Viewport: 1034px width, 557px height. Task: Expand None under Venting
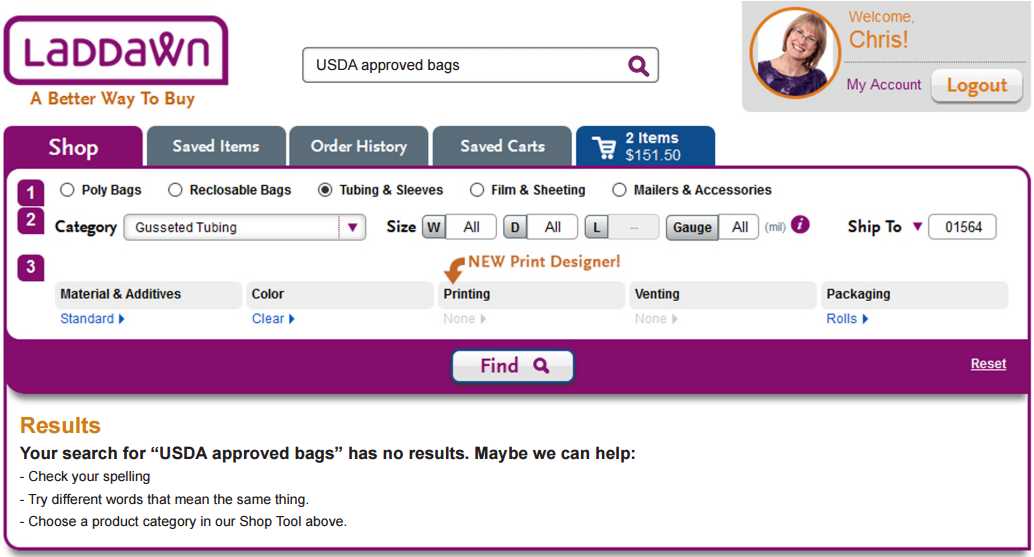click(655, 318)
